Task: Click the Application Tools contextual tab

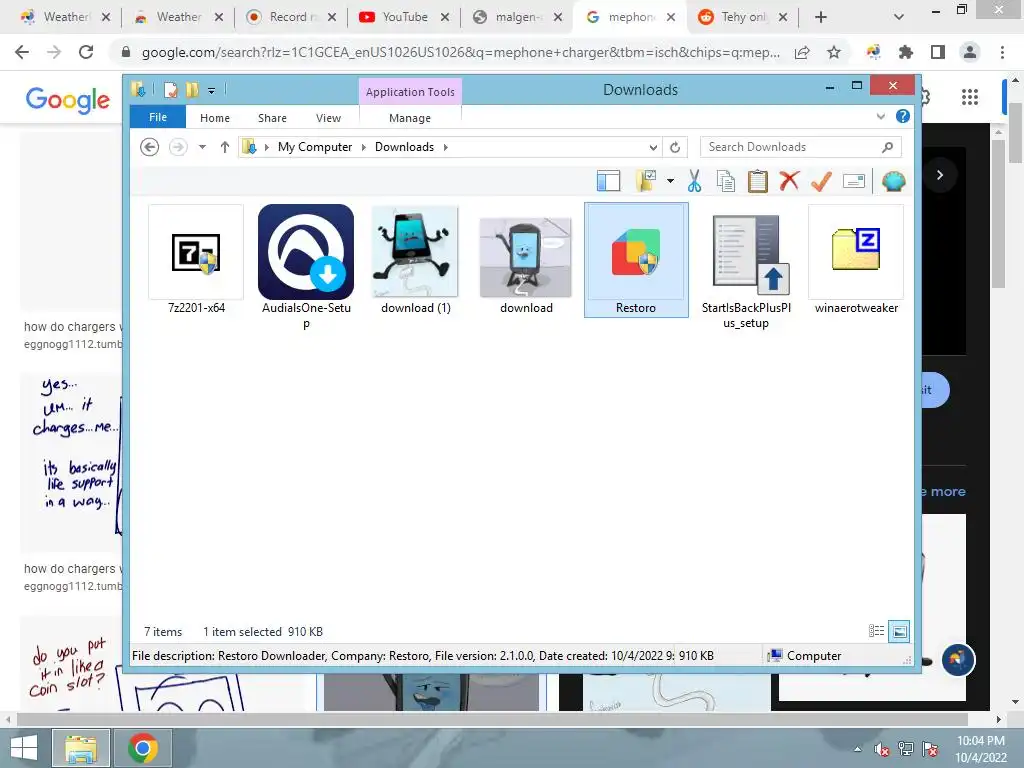Action: click(x=410, y=92)
